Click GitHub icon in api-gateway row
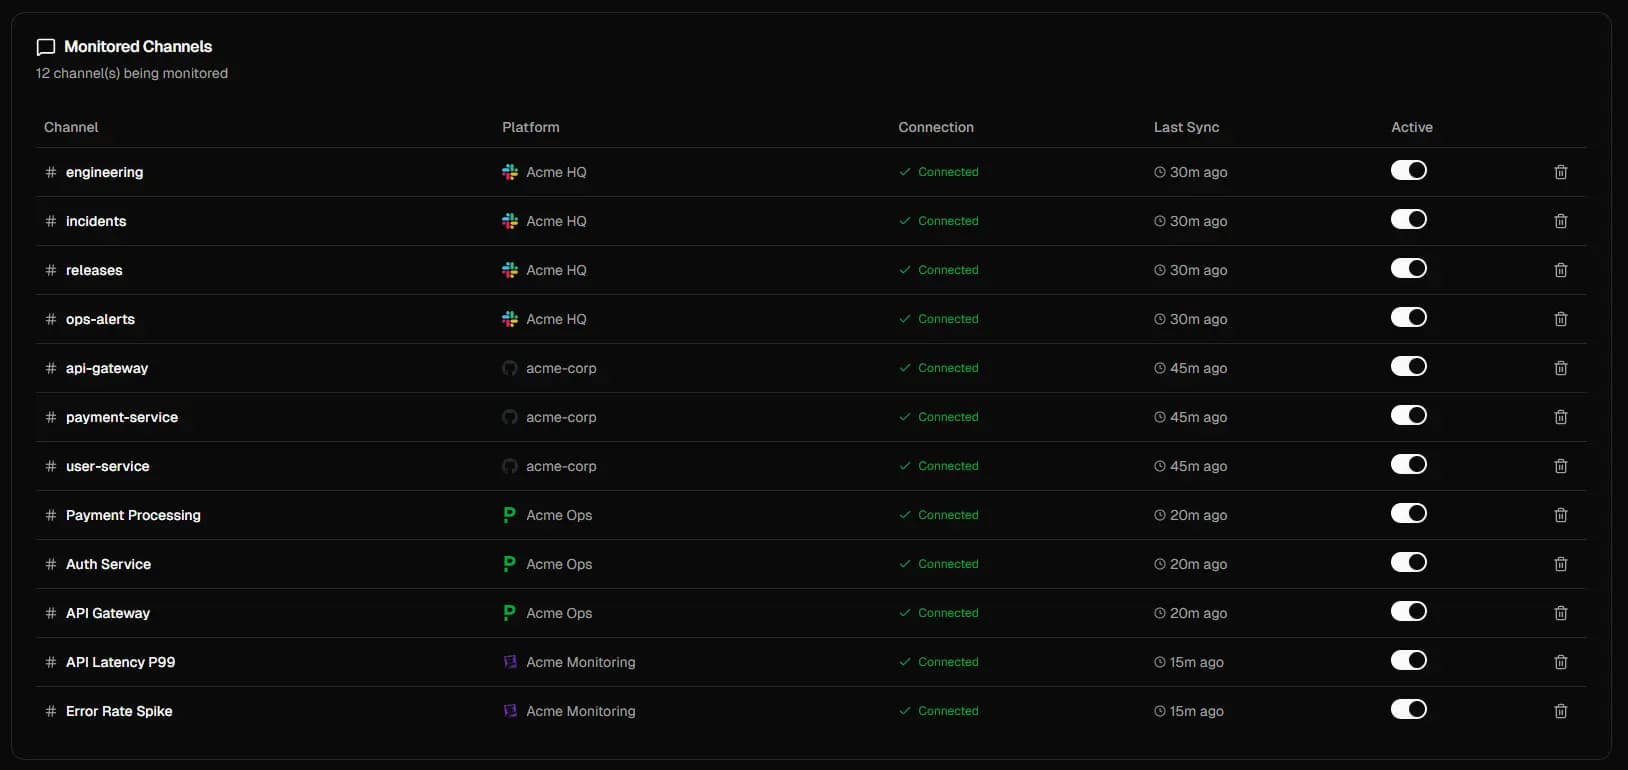The width and height of the screenshot is (1628, 770). (x=510, y=368)
